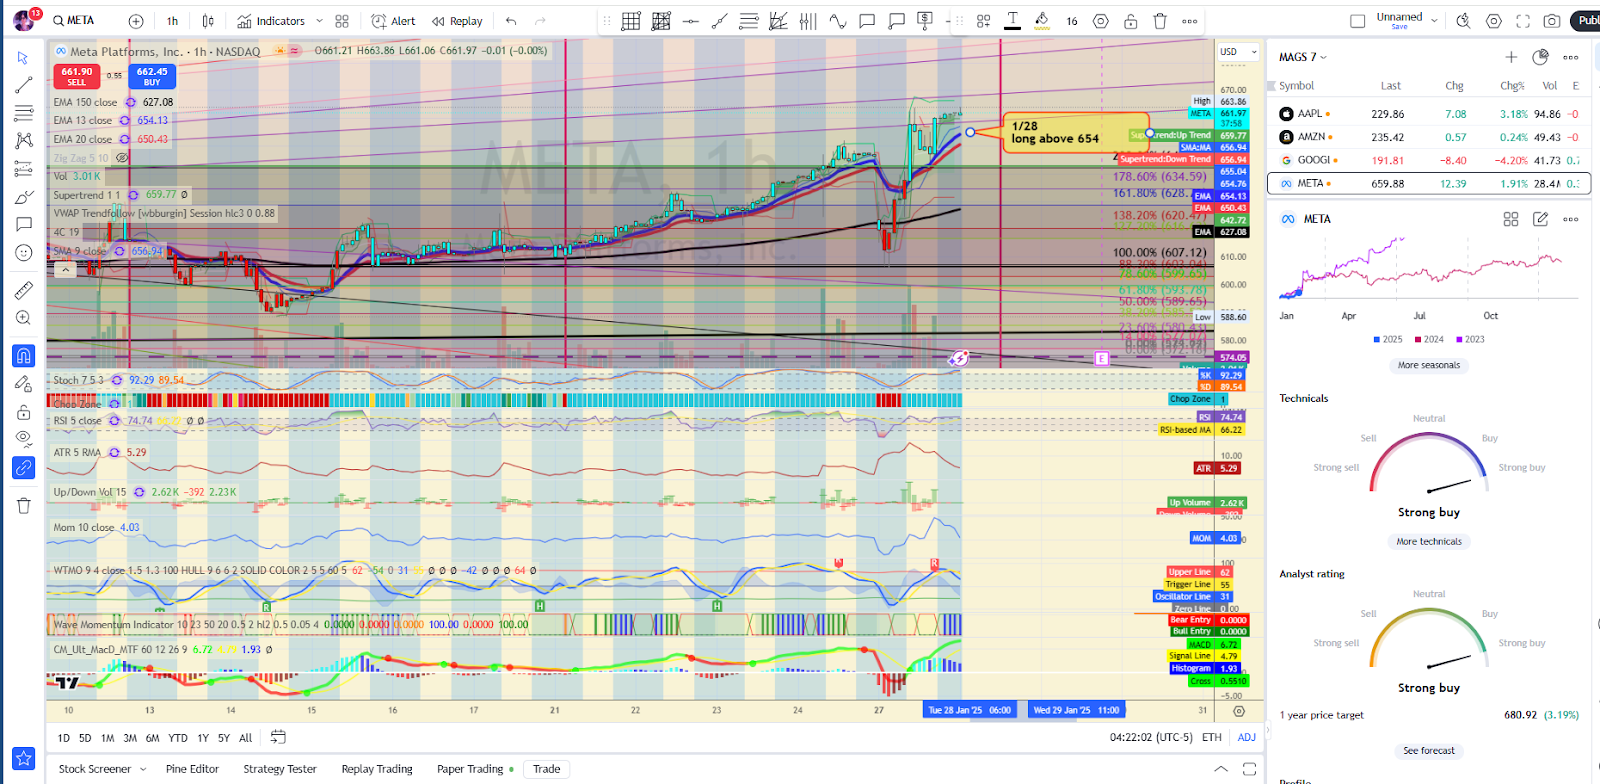Open the background fill color swatch on floating toolbar
The width and height of the screenshot is (1600, 784).
(1042, 21)
